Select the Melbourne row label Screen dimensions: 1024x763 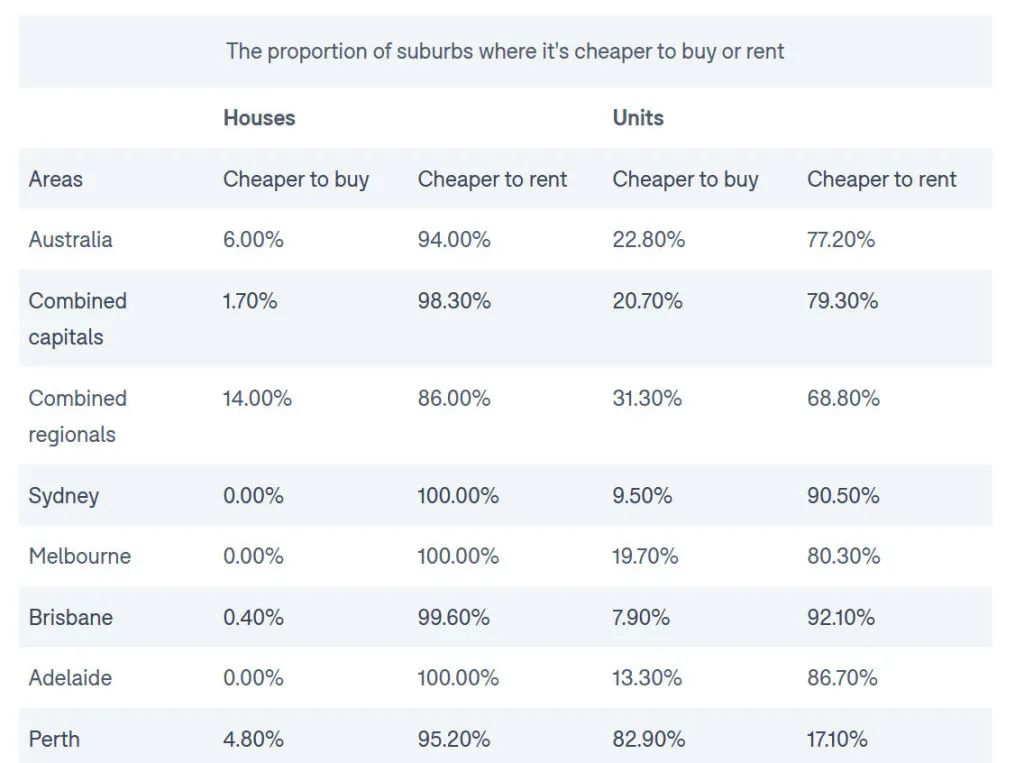pyautogui.click(x=80, y=556)
